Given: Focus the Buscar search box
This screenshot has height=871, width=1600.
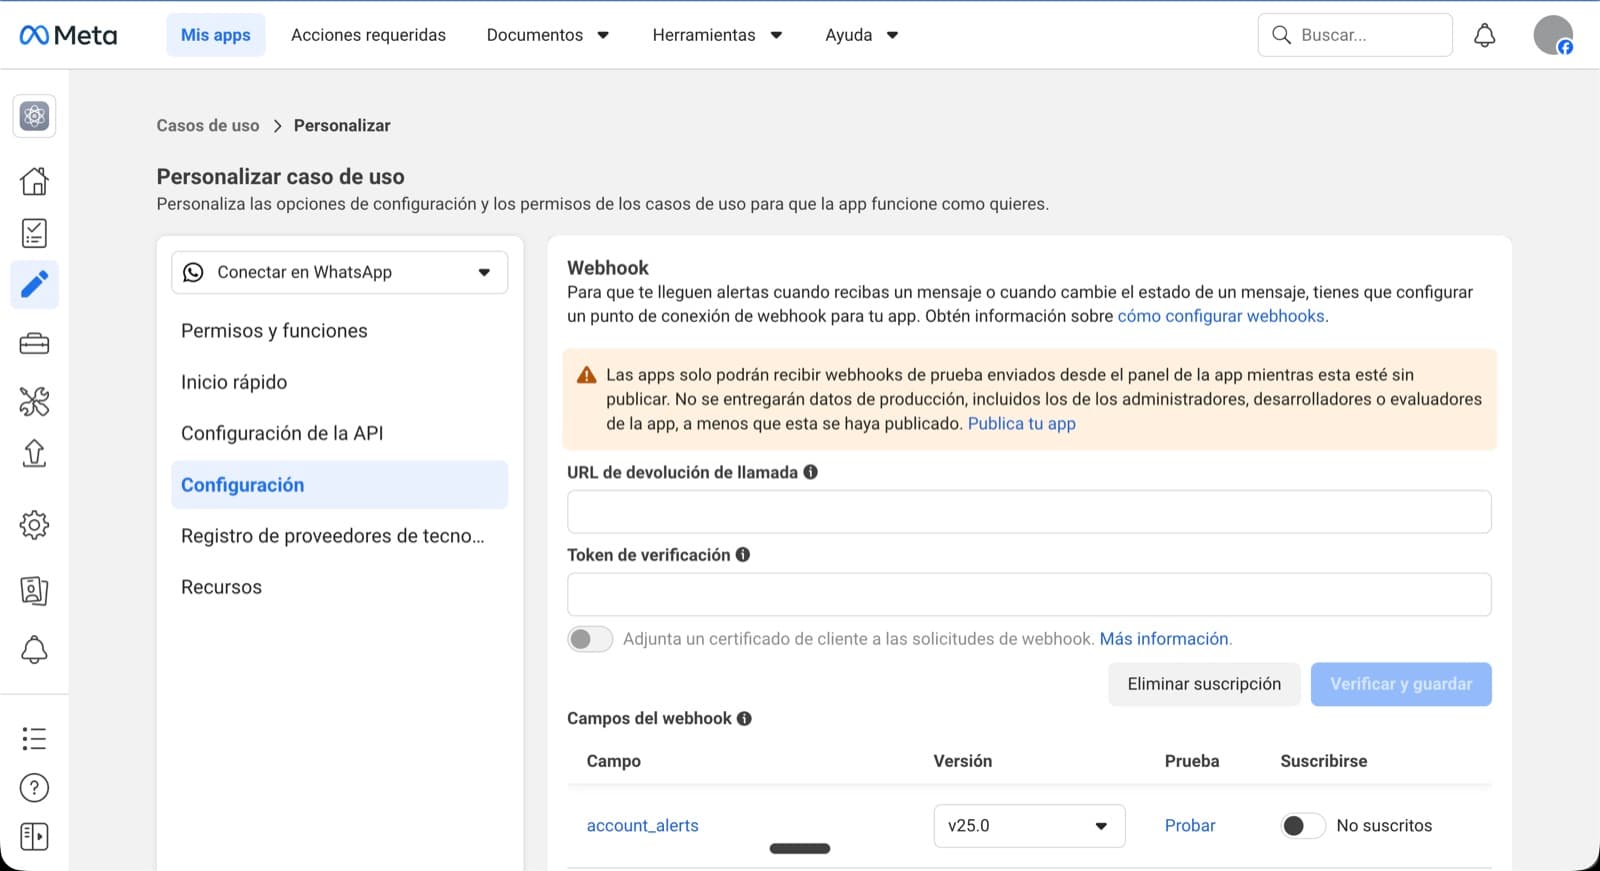Looking at the screenshot, I should pyautogui.click(x=1355, y=35).
